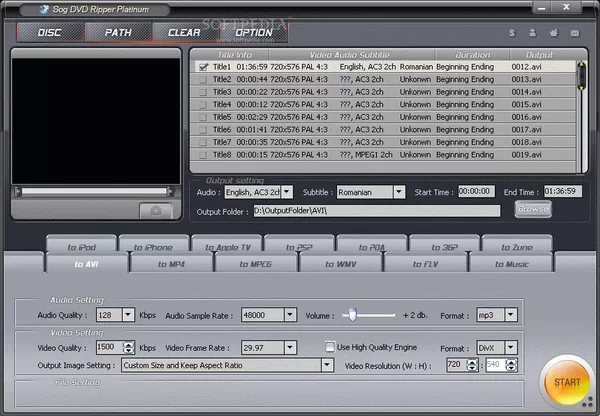The width and height of the screenshot is (600, 416).
Task: Click the orange START button
Action: (567, 382)
